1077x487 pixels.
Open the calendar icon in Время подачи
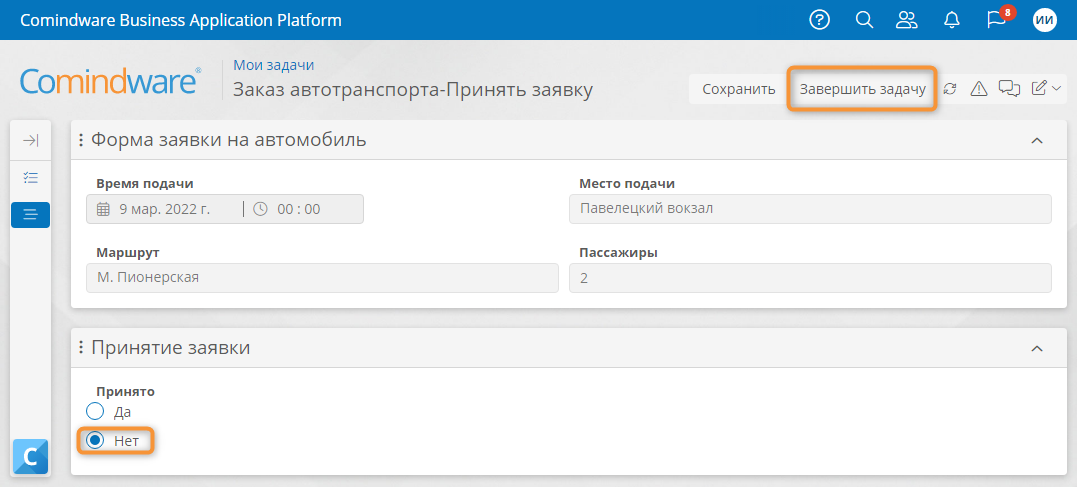tap(103, 209)
